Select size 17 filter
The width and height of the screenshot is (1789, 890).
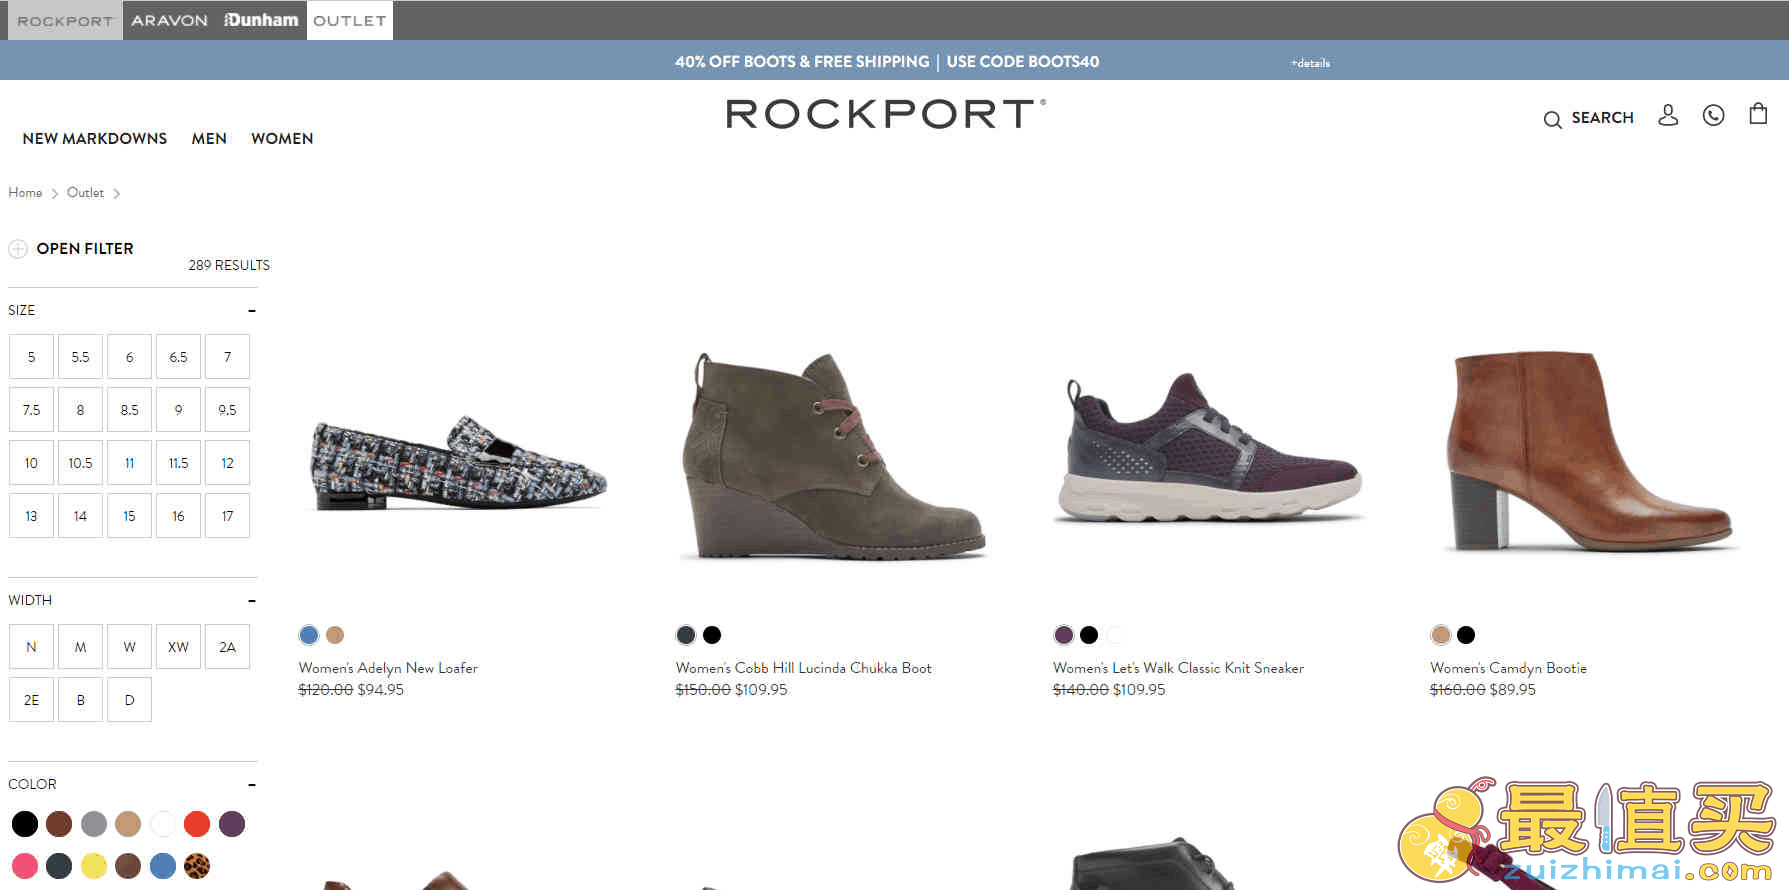pos(227,516)
